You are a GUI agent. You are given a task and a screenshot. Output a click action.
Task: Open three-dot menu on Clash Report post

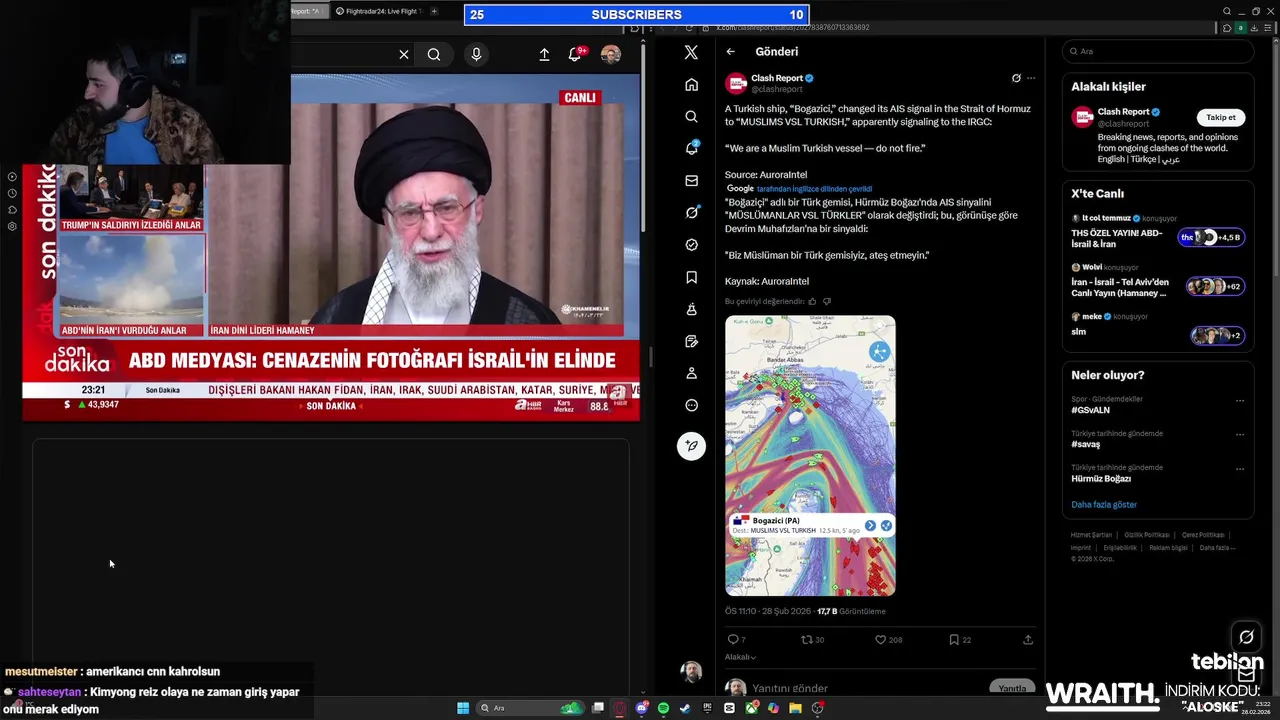click(x=1031, y=78)
